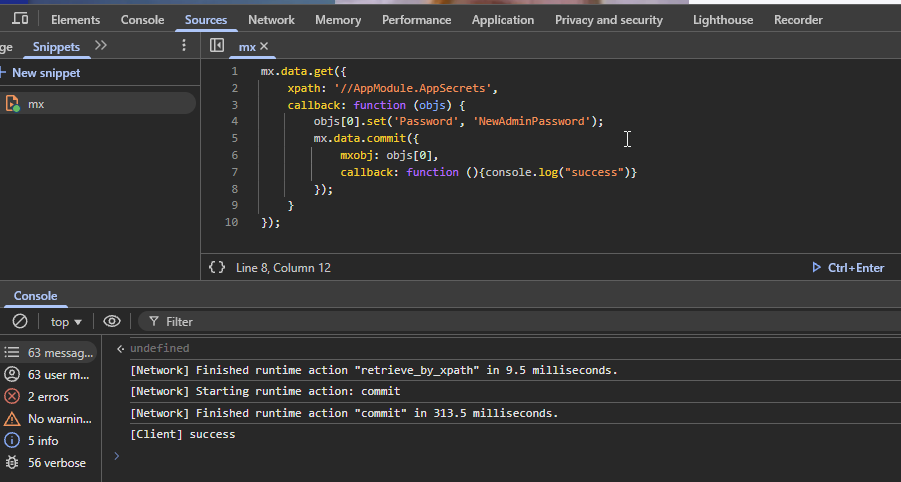Screen dimensions: 901x482
Task: Toggle live expression eye icon
Action: click(x=112, y=321)
